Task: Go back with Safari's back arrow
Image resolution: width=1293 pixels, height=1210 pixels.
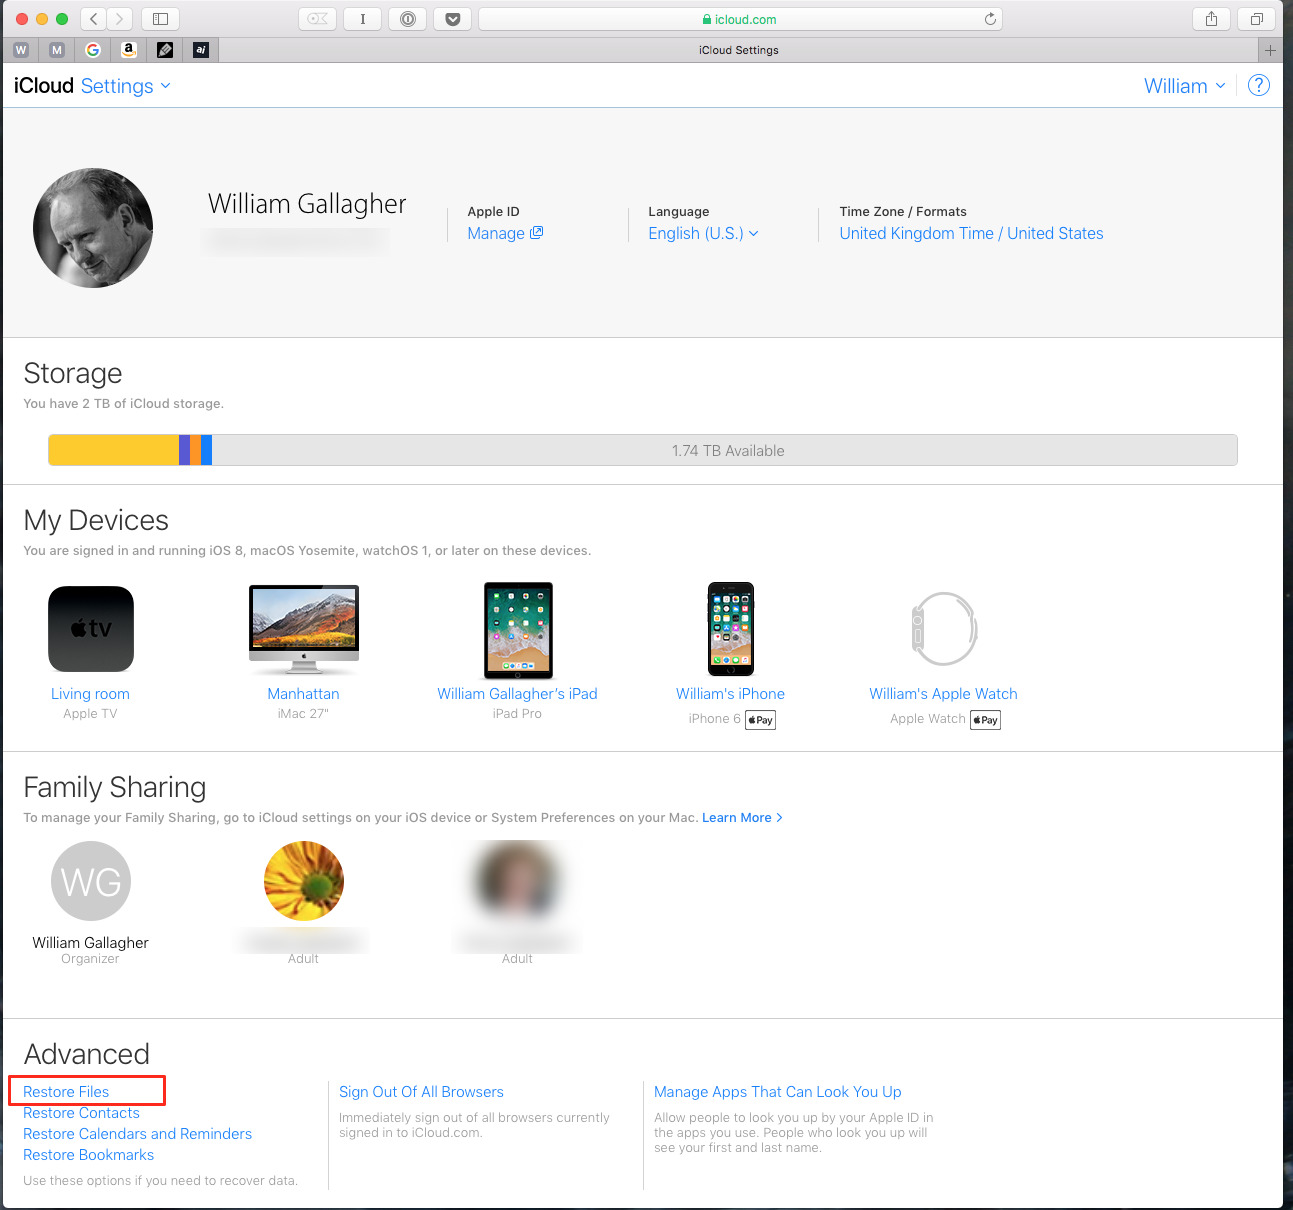Action: click(93, 19)
